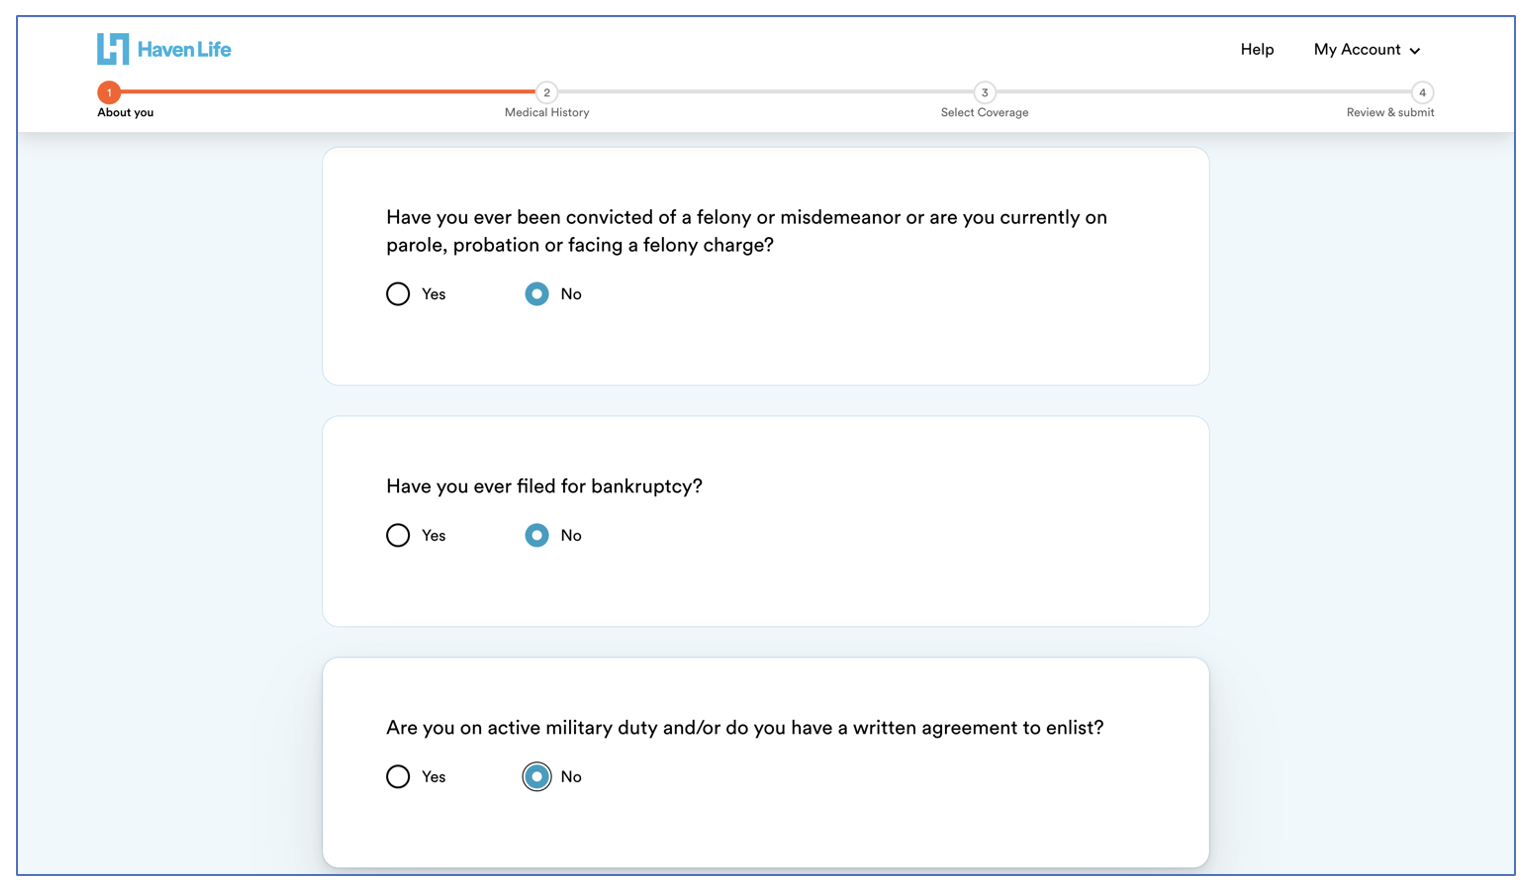Viewport: 1536px width, 896px height.
Task: Select No for bankruptcy question
Action: [x=537, y=535]
